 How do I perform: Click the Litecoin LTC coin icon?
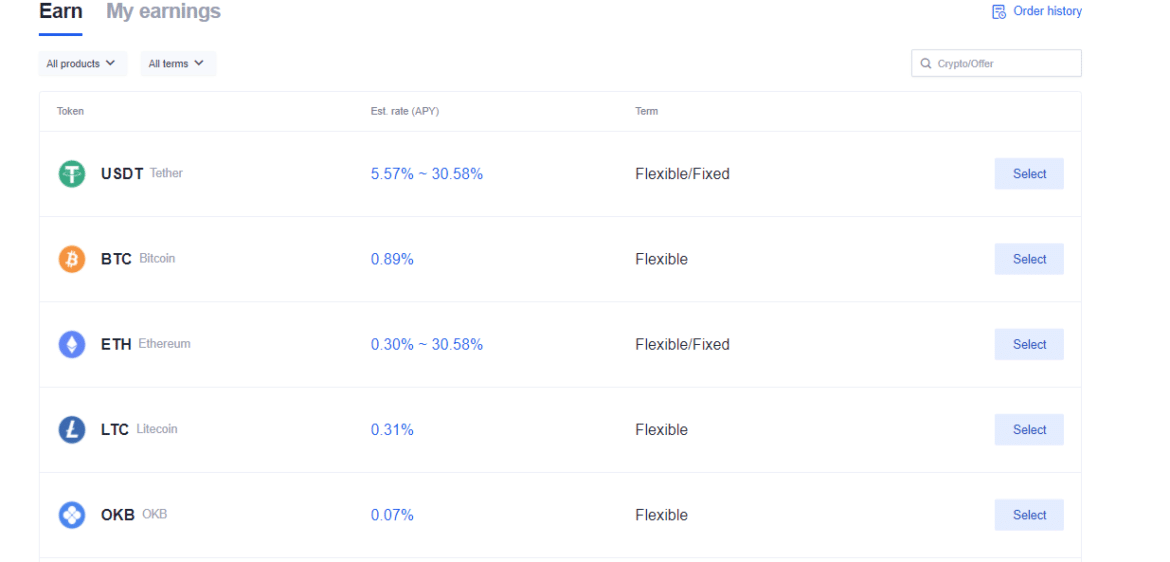[x=72, y=430]
